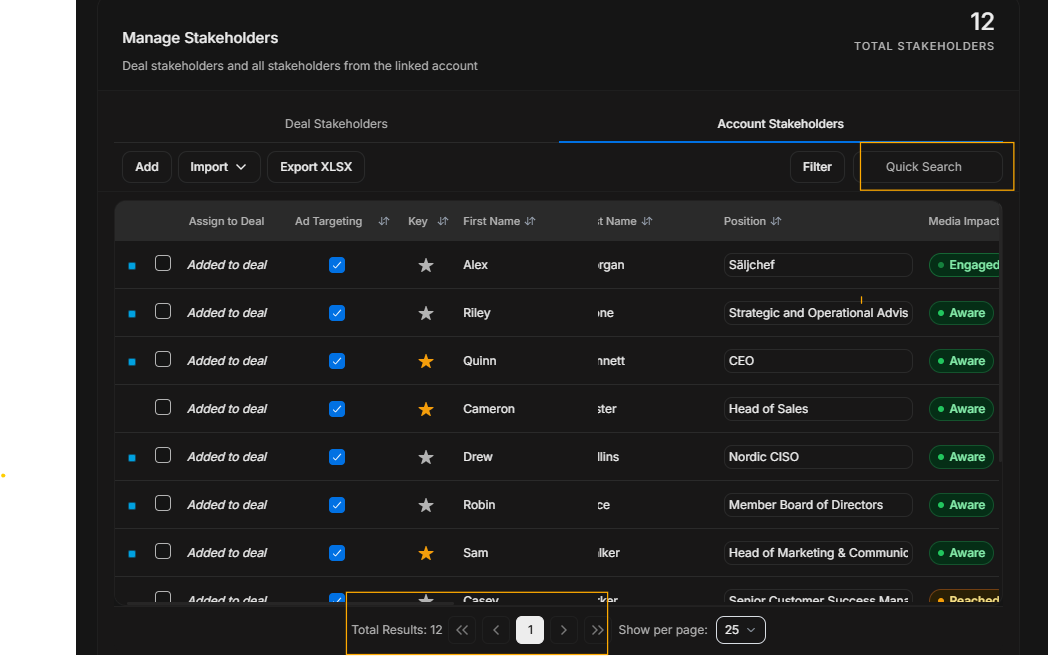1048x656 pixels.
Task: Switch to Deal Stakeholders tab
Action: click(336, 124)
